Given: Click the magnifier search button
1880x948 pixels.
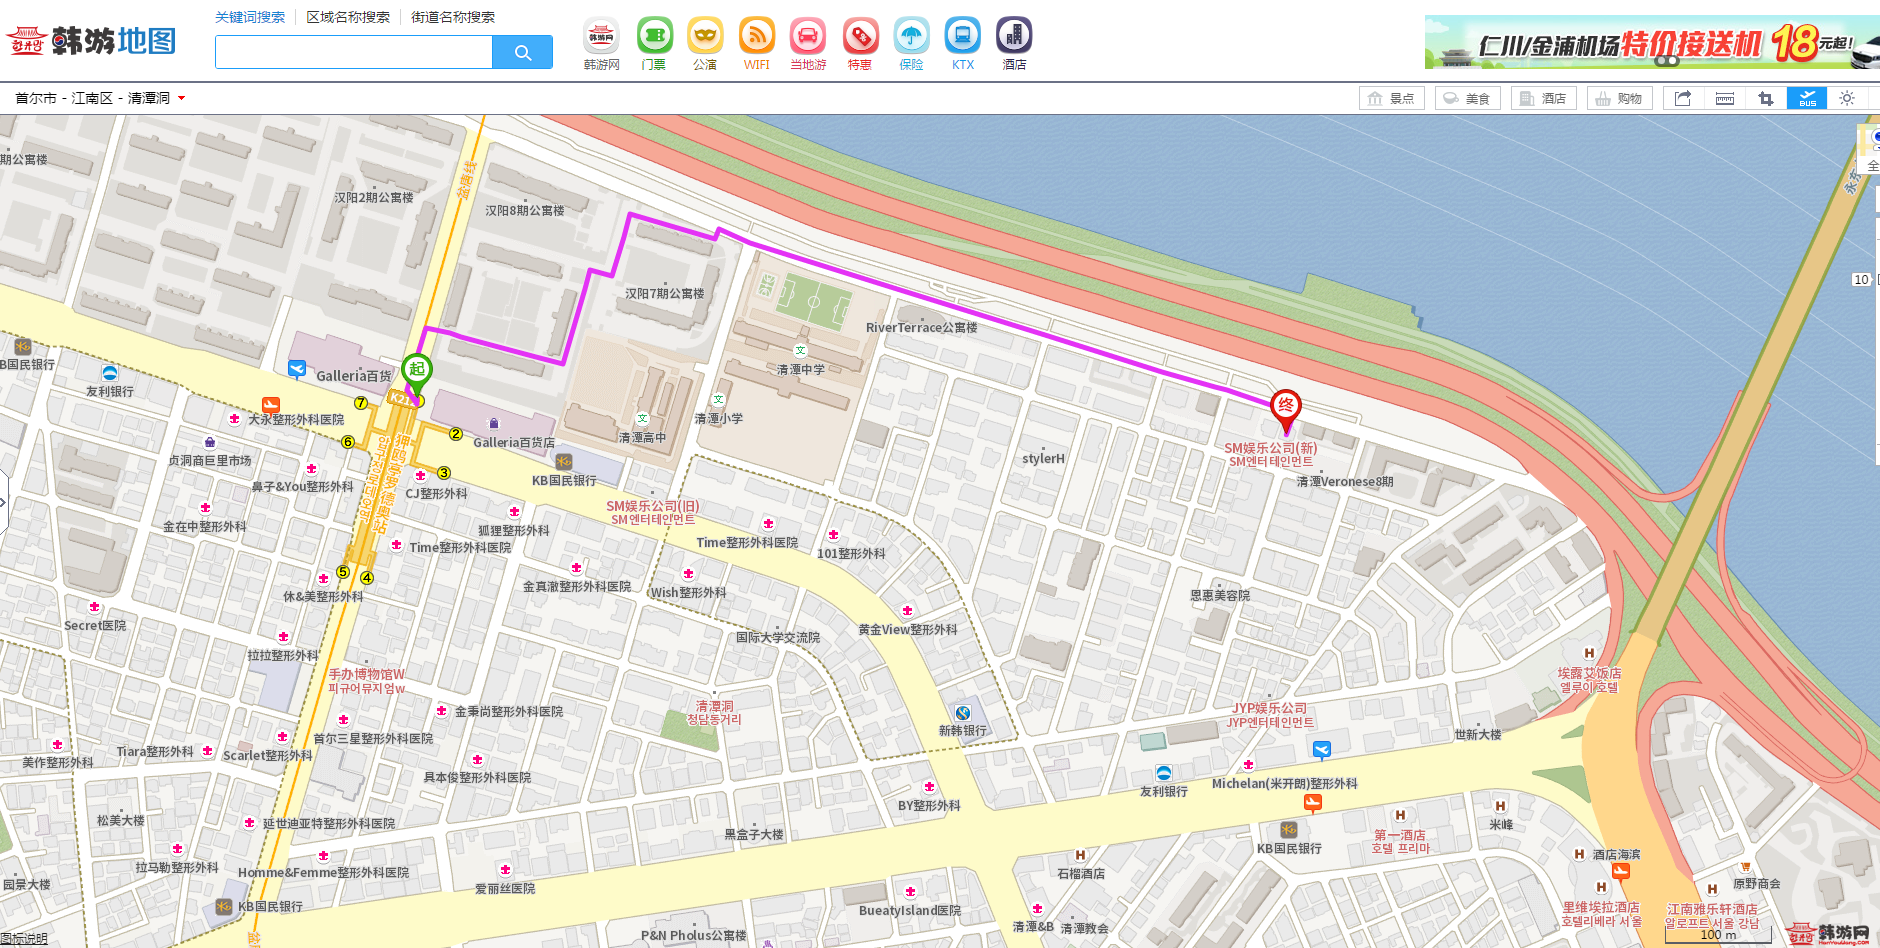Looking at the screenshot, I should pos(522,52).
